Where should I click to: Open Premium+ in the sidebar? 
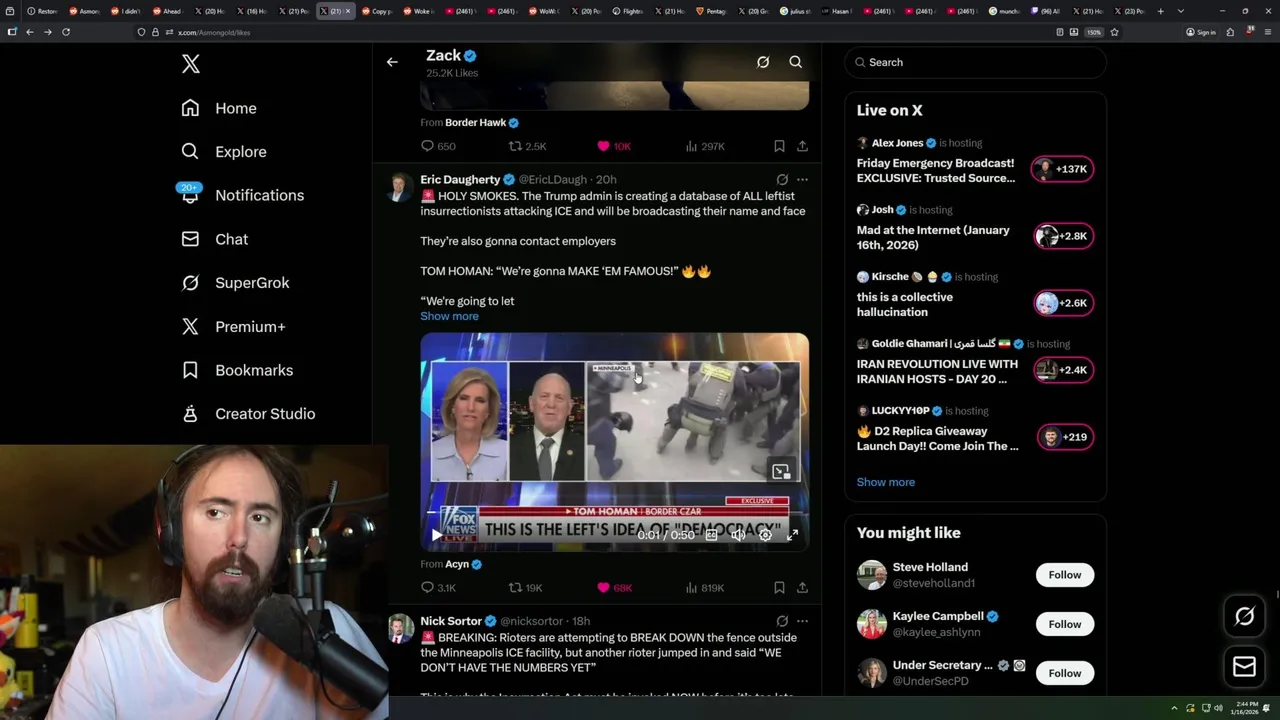(233, 326)
